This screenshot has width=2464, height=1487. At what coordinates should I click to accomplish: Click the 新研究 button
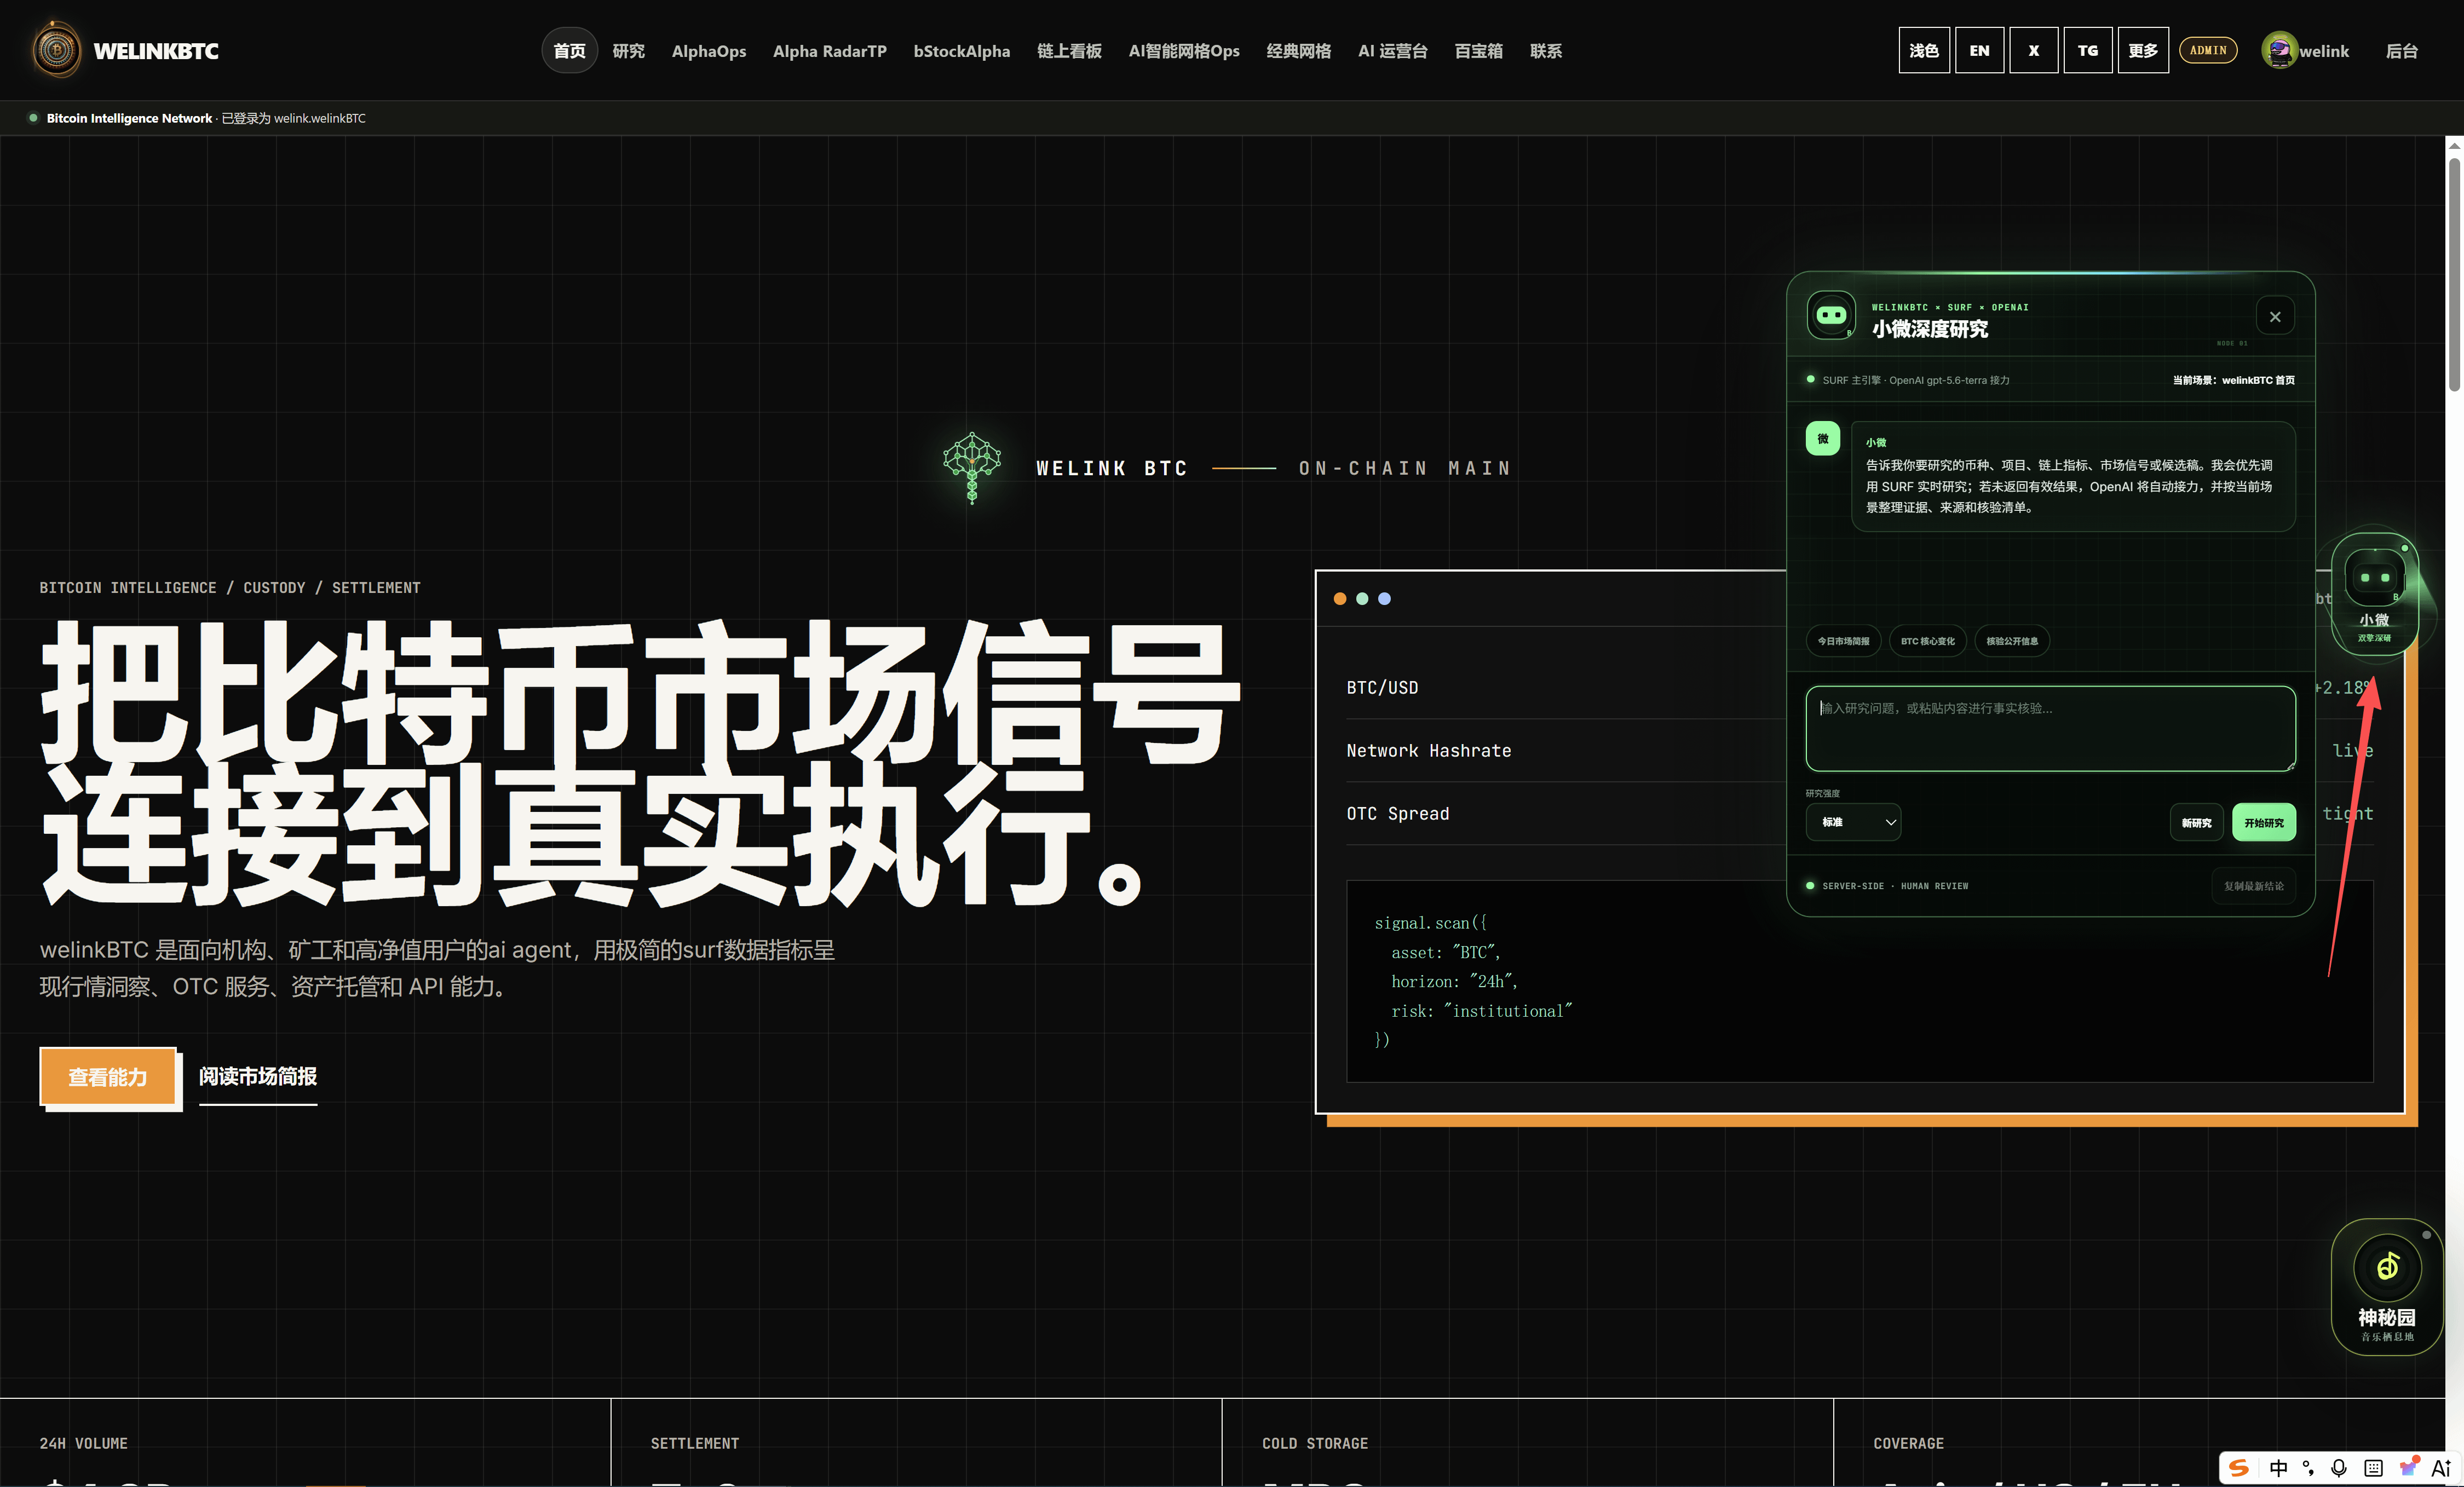pos(2196,822)
